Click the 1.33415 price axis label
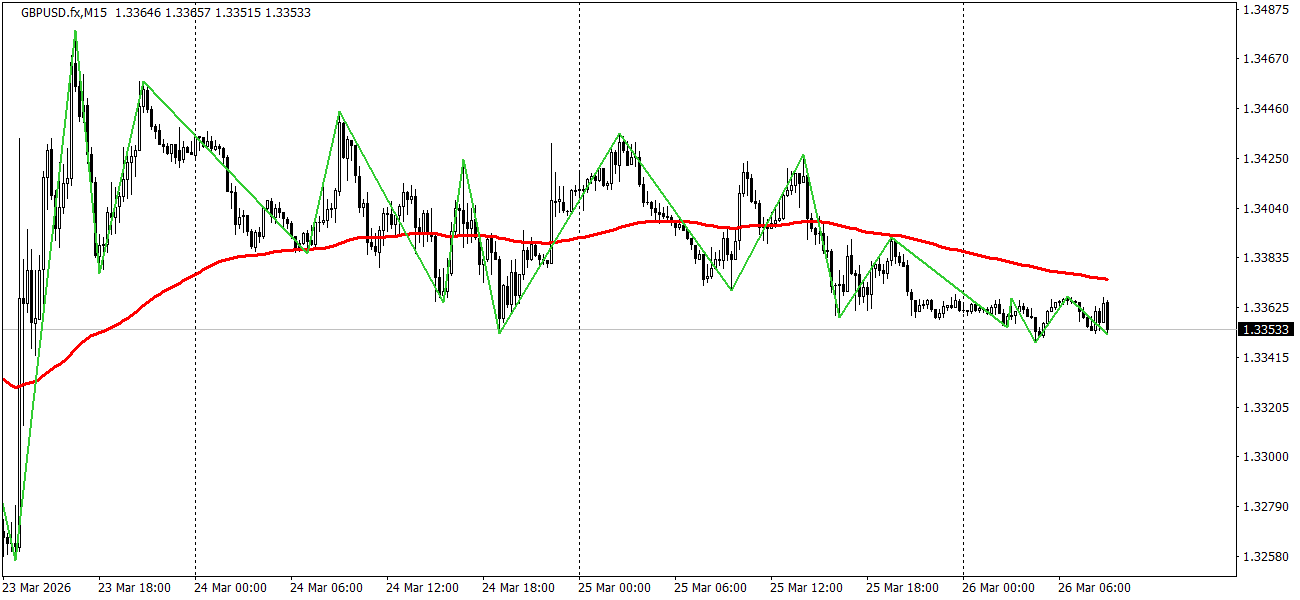Screen dimensions: 1300x600 (x=1264, y=358)
